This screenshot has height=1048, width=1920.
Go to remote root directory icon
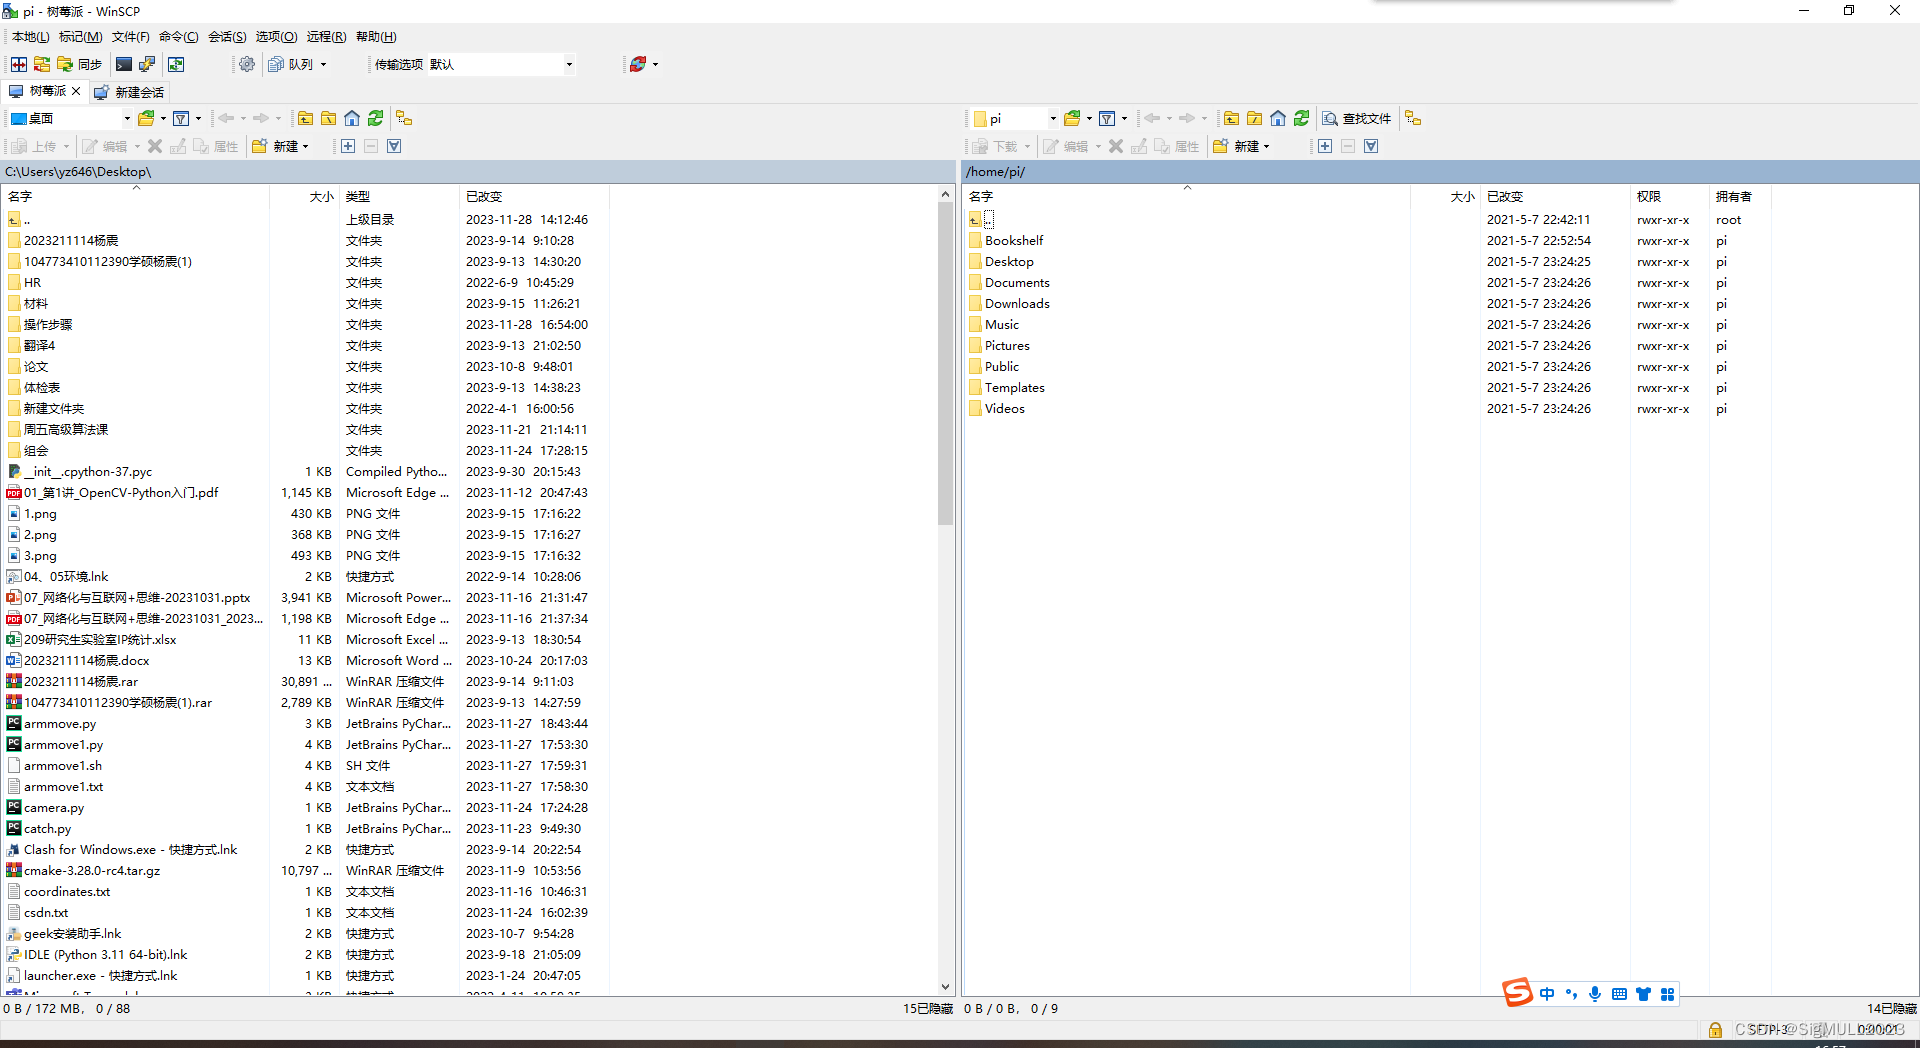[1254, 118]
